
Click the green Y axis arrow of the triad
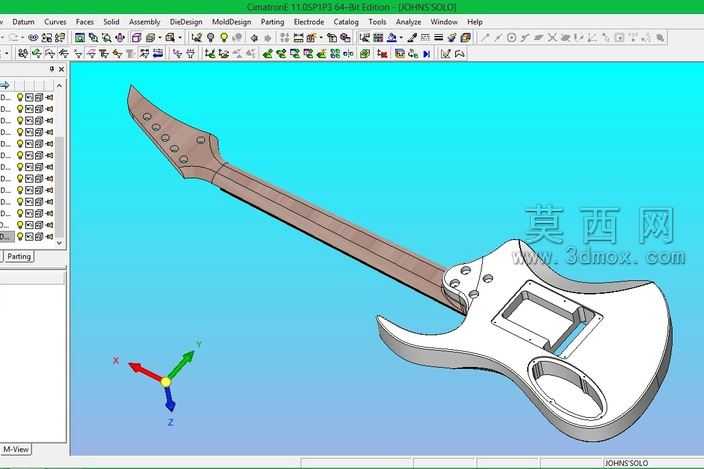click(182, 364)
